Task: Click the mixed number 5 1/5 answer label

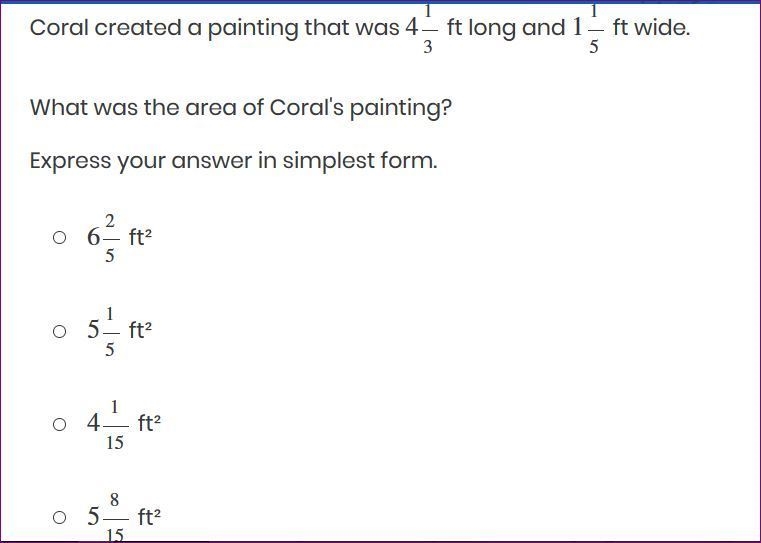Action: tap(103, 331)
